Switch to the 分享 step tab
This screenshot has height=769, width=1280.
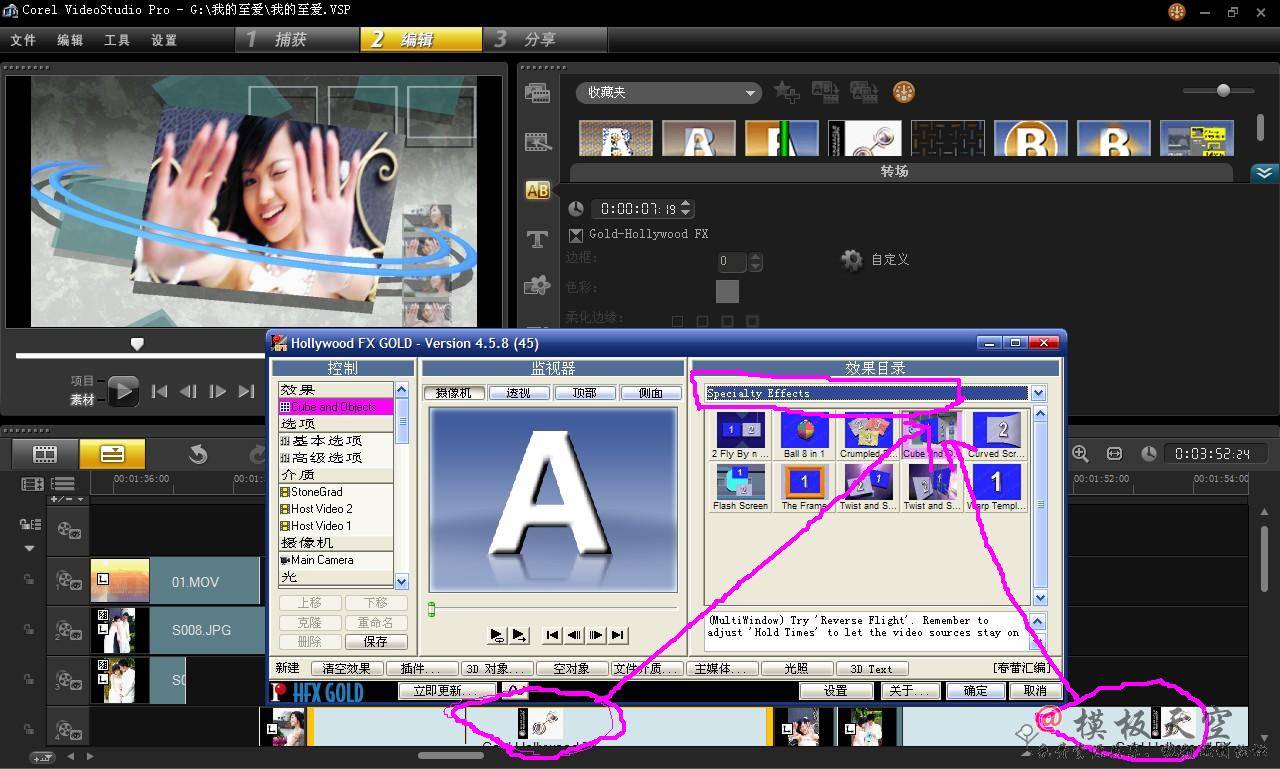(547, 39)
